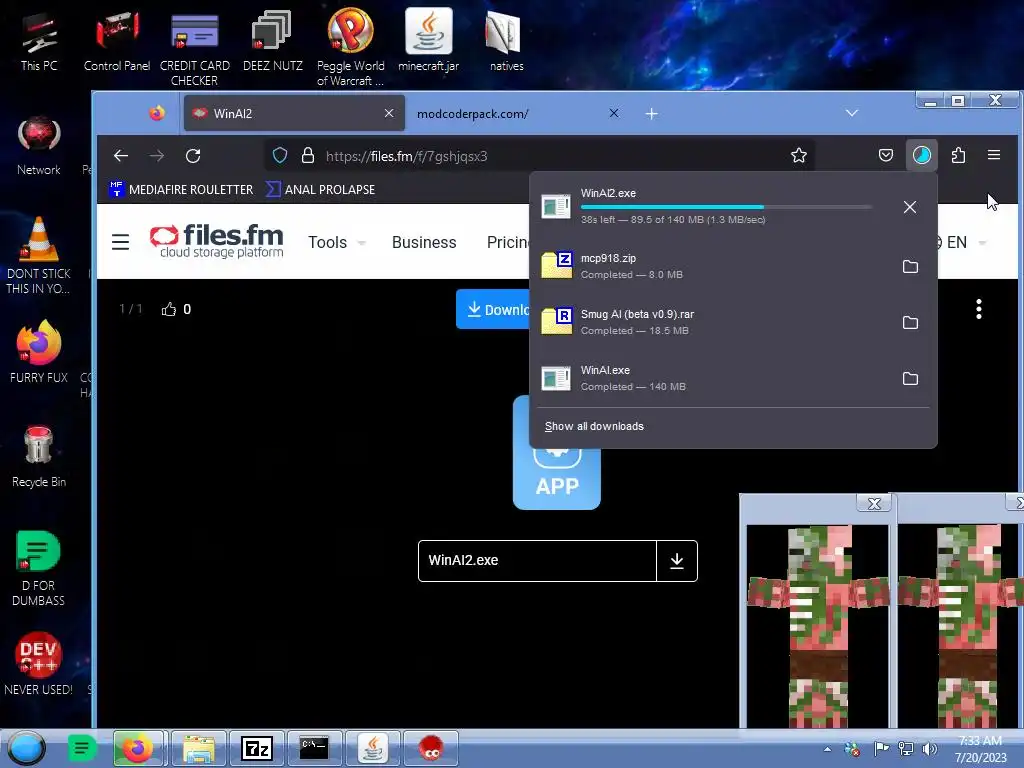This screenshot has height=768, width=1024.
Task: Cancel the WinAI2.exe download
Action: pyautogui.click(x=910, y=207)
